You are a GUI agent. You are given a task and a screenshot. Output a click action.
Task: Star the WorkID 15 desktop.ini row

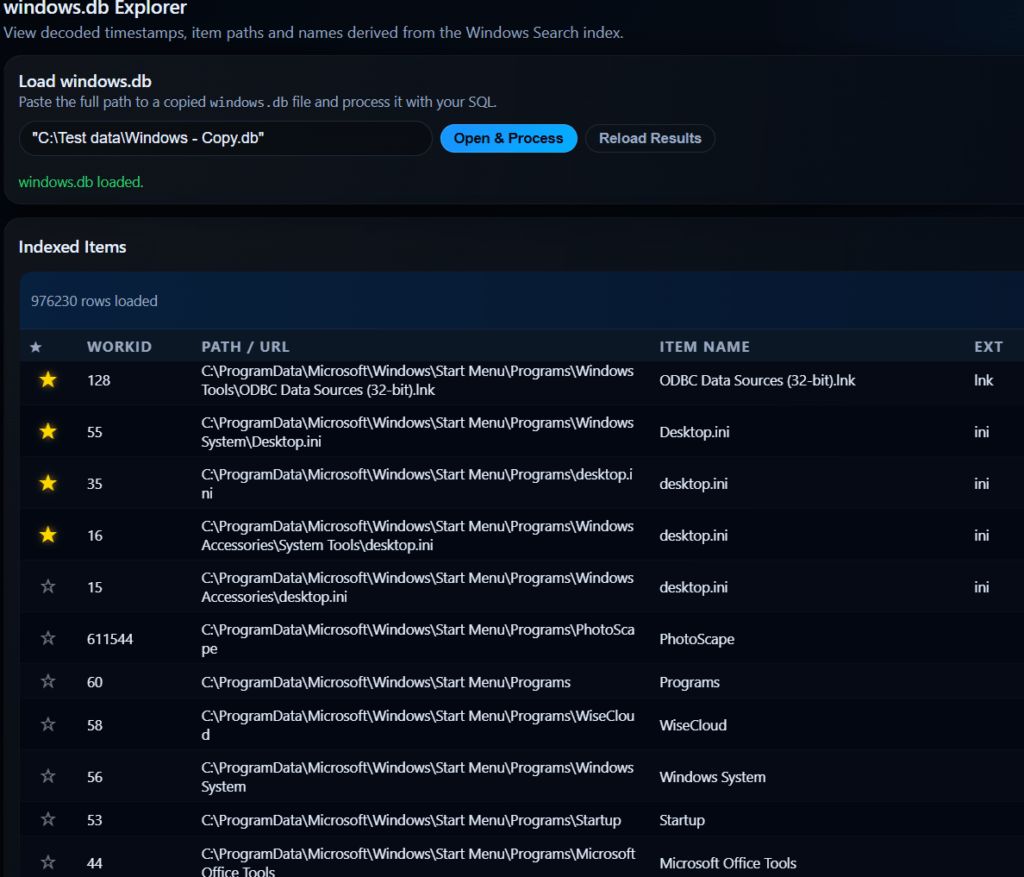pos(47,587)
